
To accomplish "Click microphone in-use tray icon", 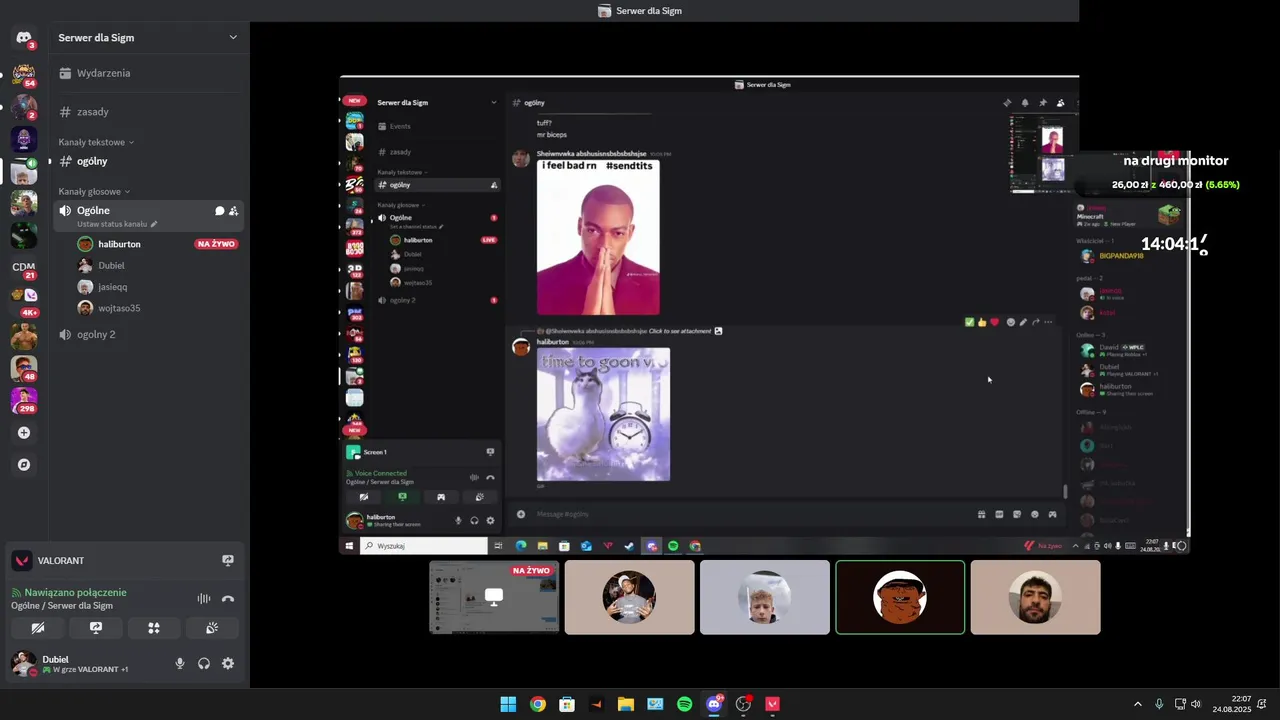I will [x=1159, y=704].
